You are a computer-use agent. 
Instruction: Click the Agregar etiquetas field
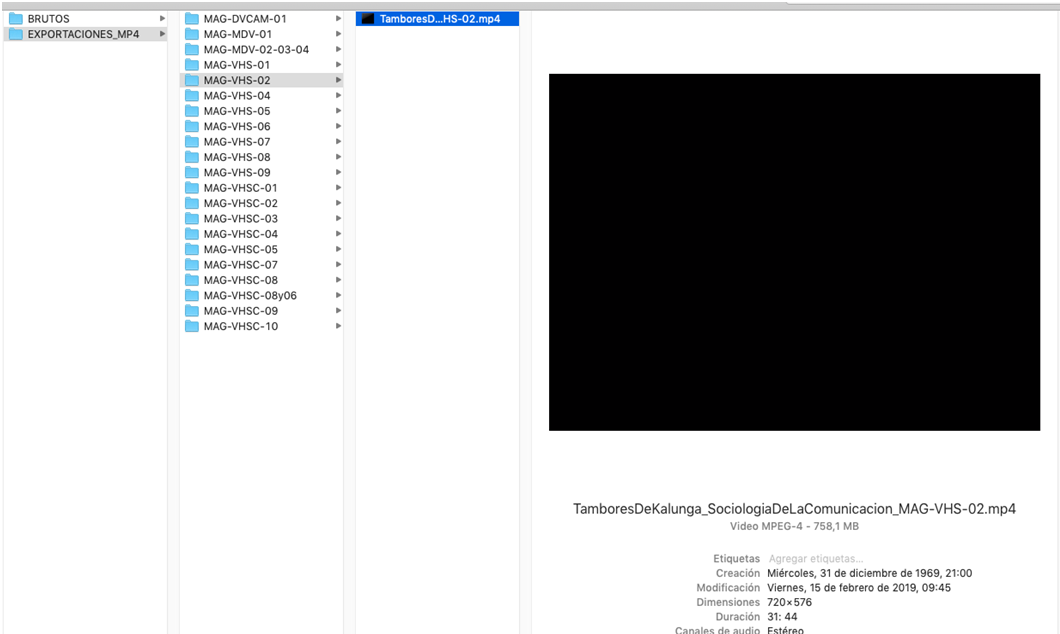click(816, 559)
